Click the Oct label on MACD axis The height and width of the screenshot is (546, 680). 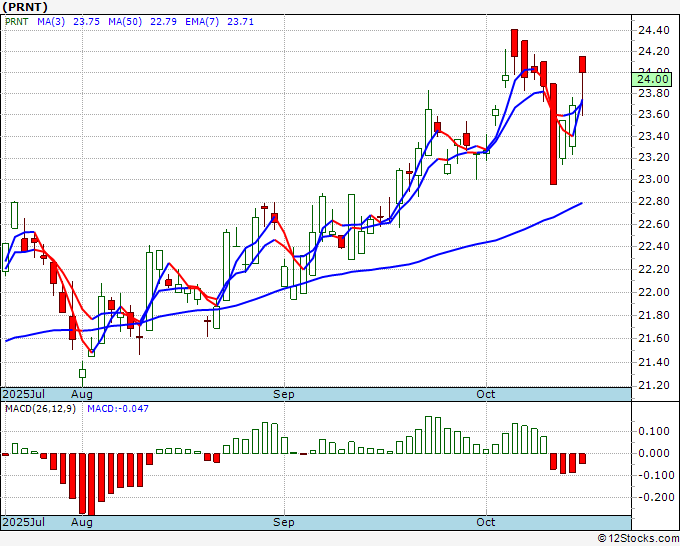(x=486, y=522)
